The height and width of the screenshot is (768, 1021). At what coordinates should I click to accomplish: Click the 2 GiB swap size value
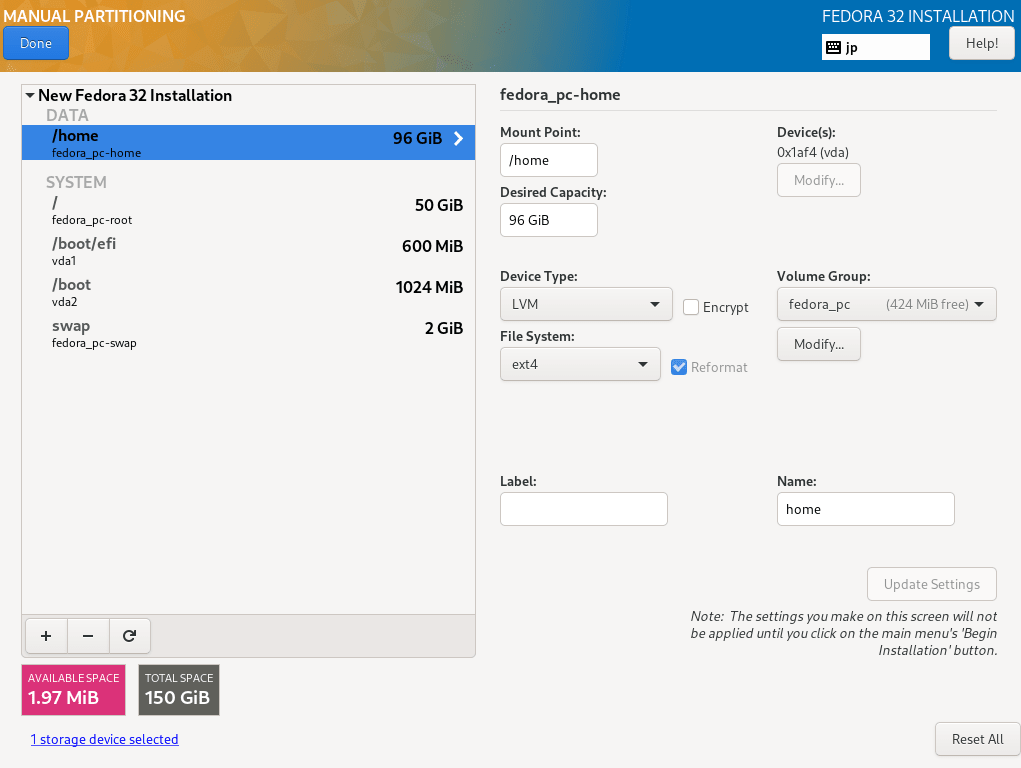tap(444, 328)
